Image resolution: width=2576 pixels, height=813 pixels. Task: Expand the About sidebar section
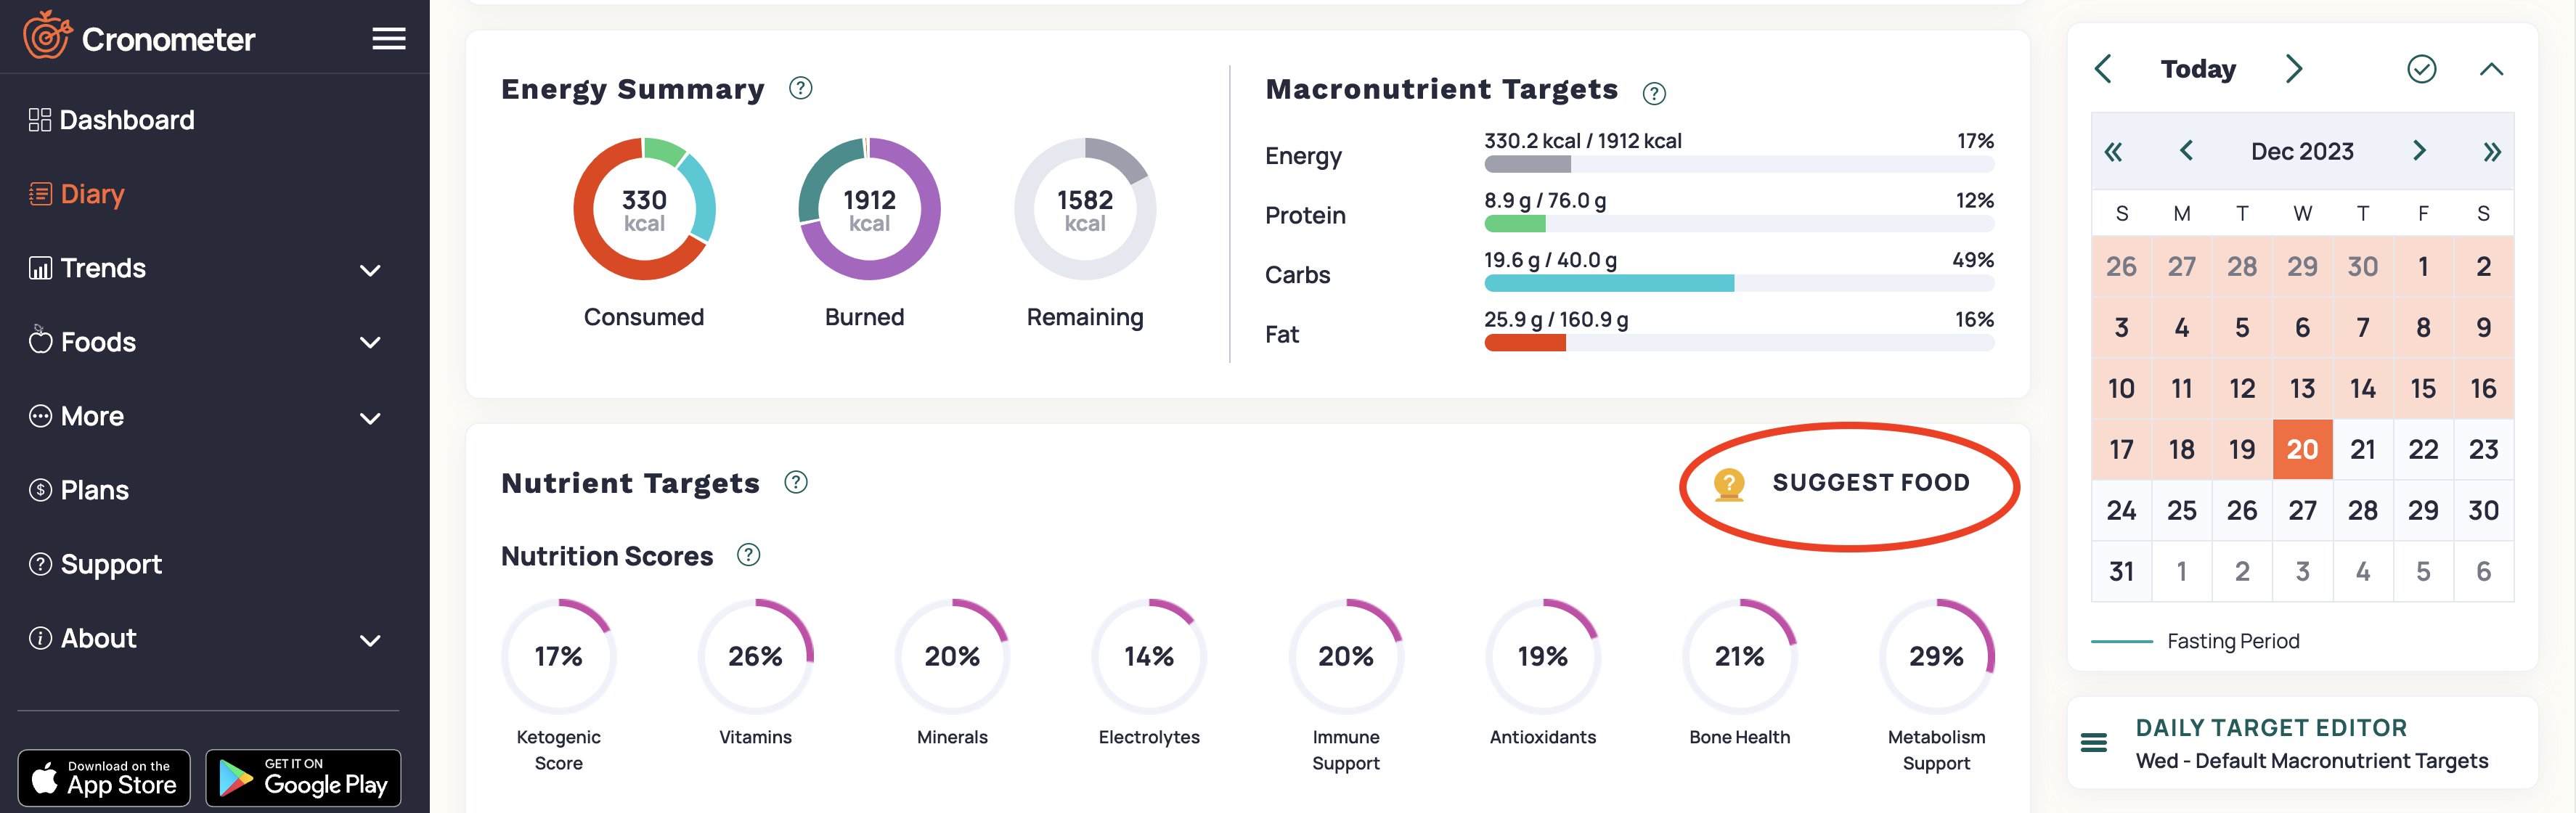370,640
